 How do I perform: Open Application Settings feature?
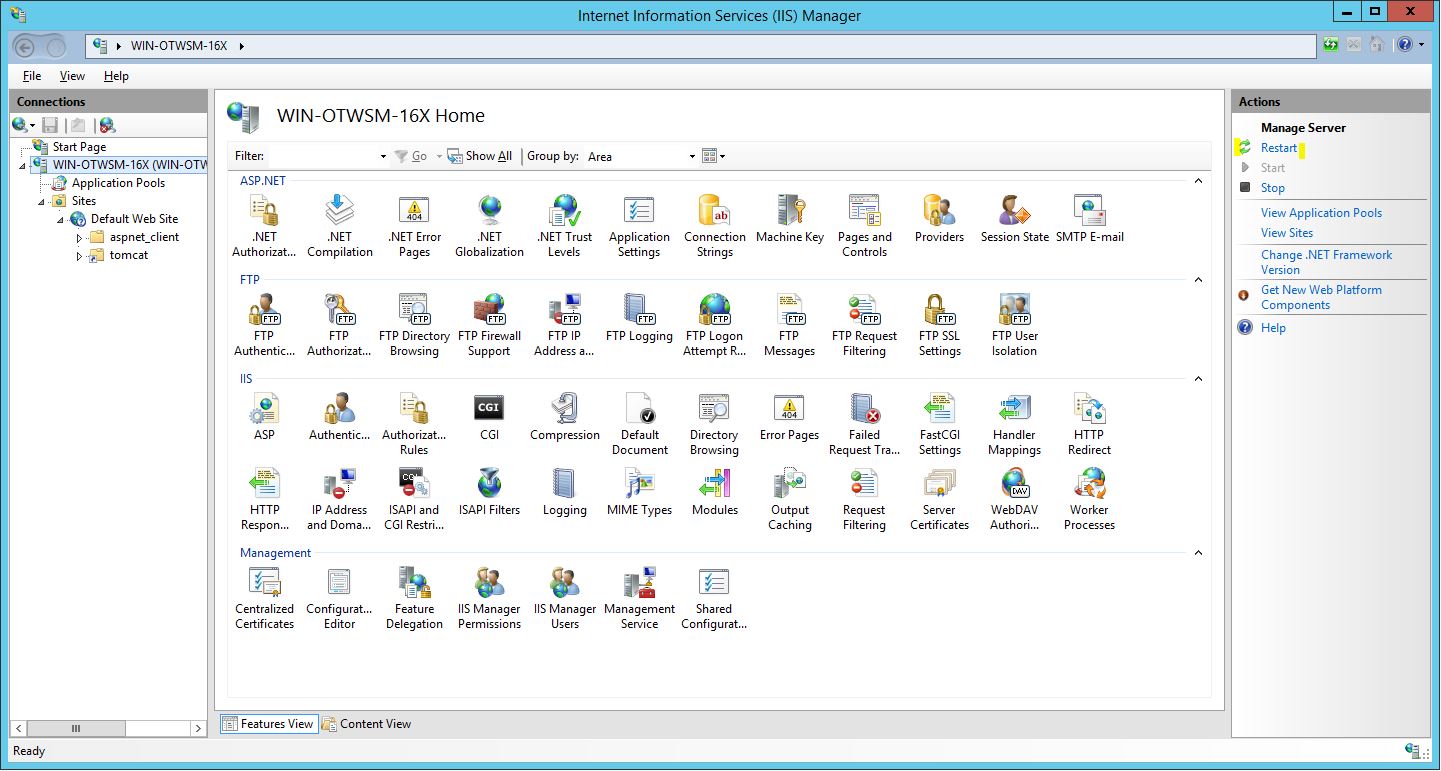click(x=639, y=226)
